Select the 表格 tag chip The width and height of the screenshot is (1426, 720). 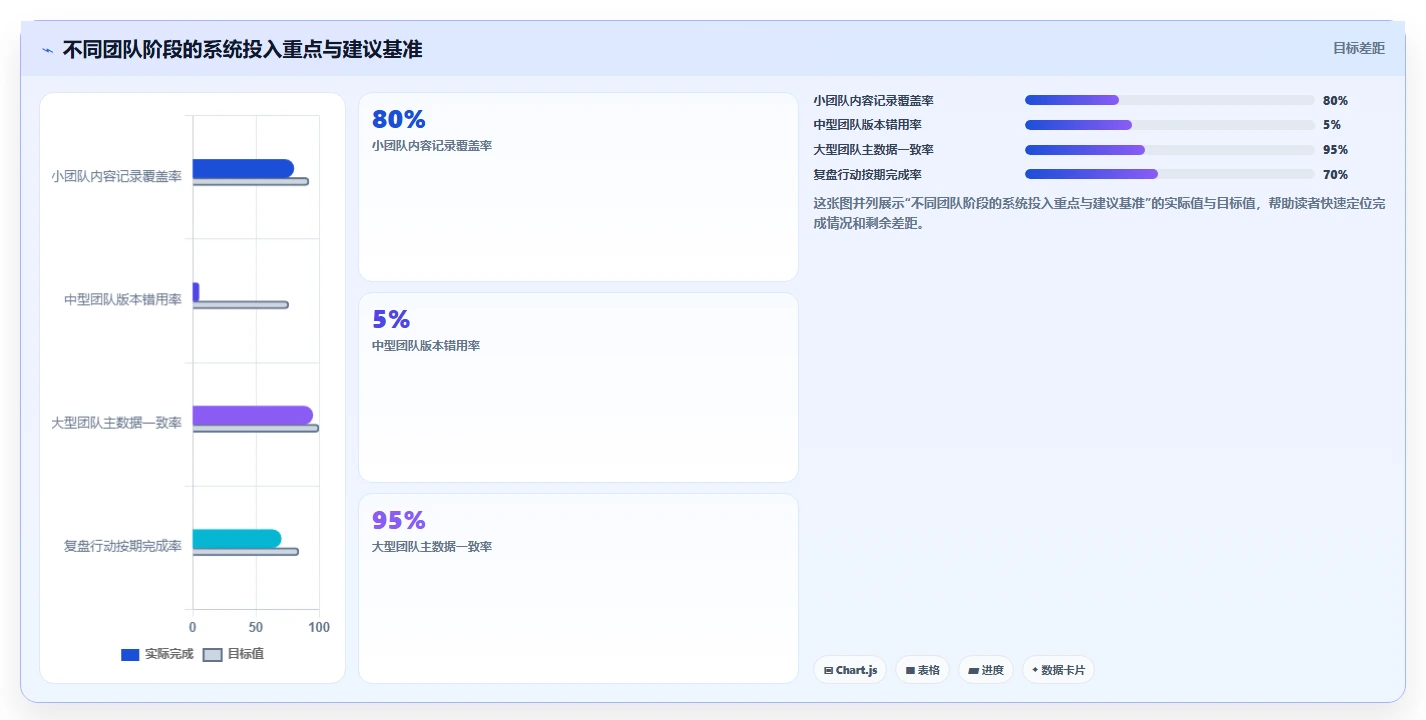(x=922, y=670)
